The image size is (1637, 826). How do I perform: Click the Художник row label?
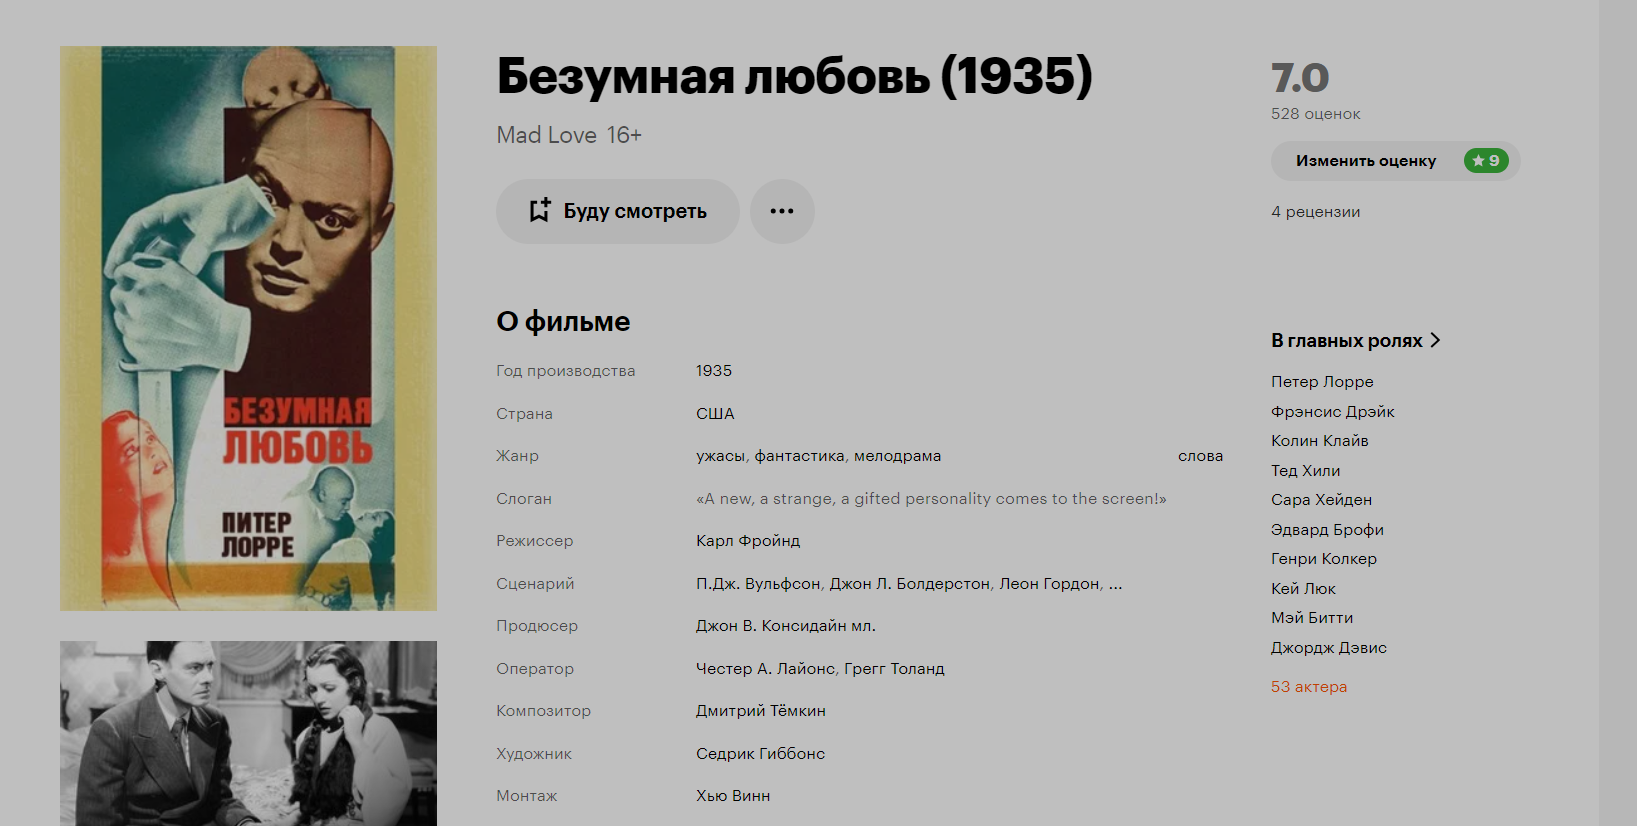(534, 754)
